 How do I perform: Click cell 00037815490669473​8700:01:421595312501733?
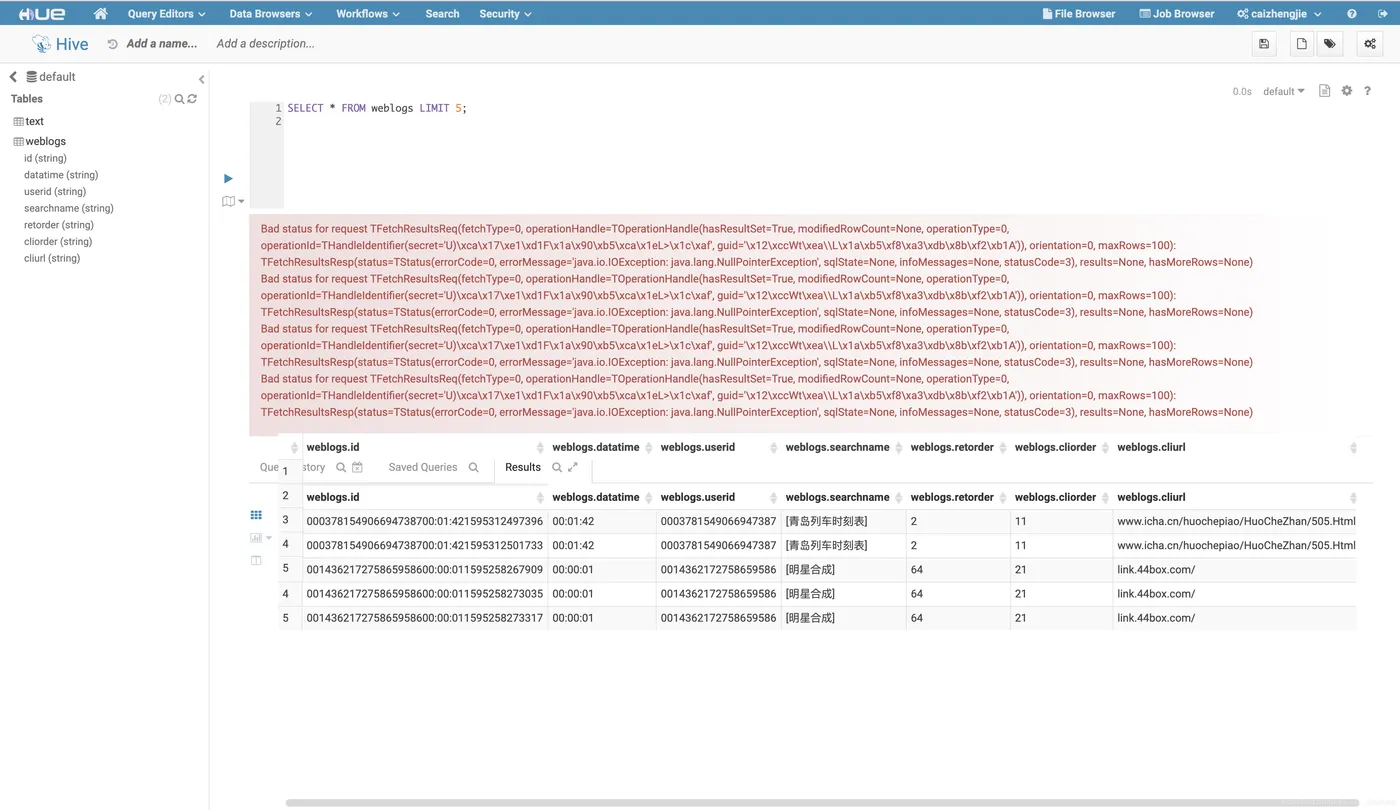(x=424, y=545)
